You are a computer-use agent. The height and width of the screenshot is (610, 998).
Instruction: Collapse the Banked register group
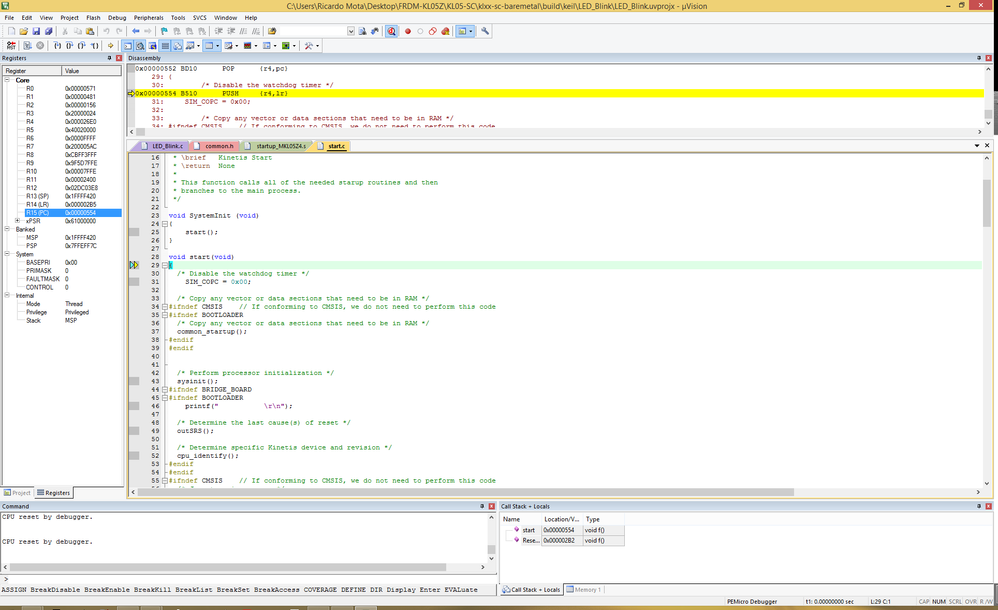pos(7,229)
